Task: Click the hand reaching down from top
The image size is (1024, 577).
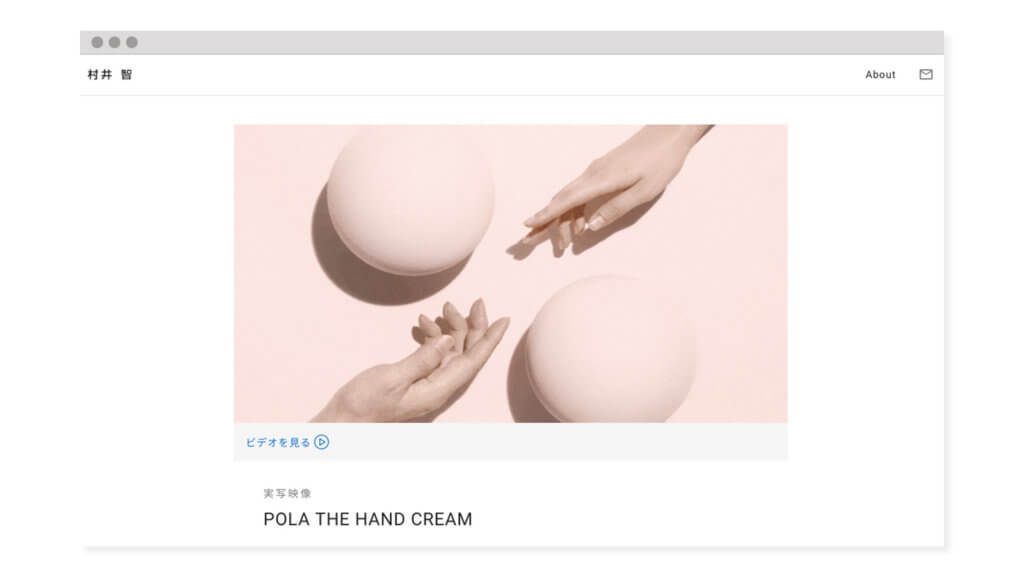Action: point(614,189)
